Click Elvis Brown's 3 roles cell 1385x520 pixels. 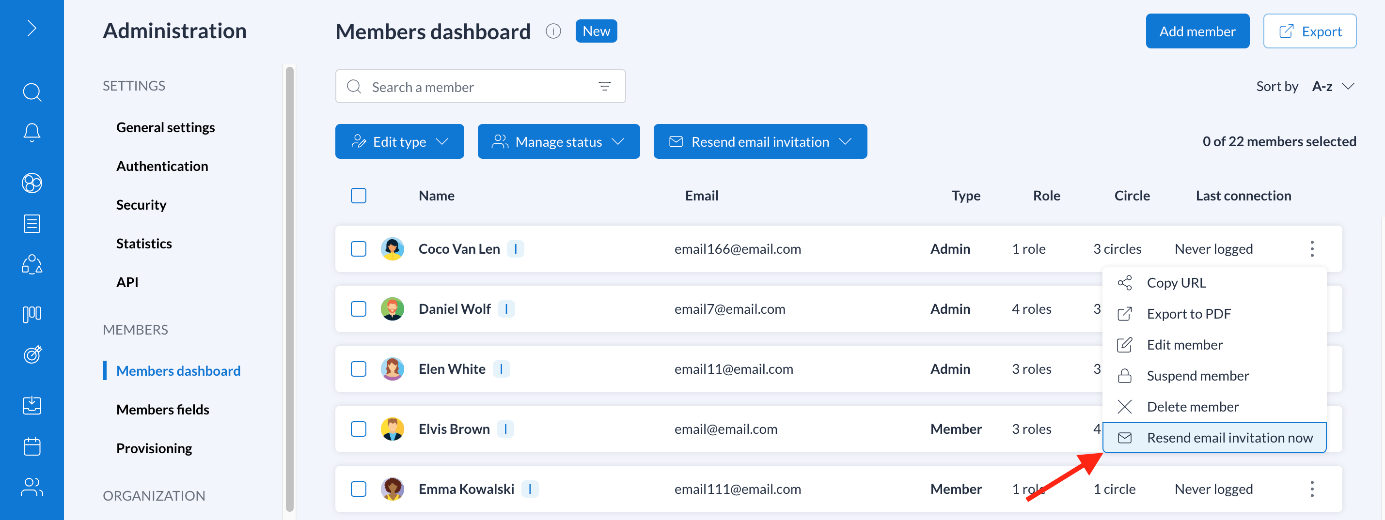[1032, 429]
